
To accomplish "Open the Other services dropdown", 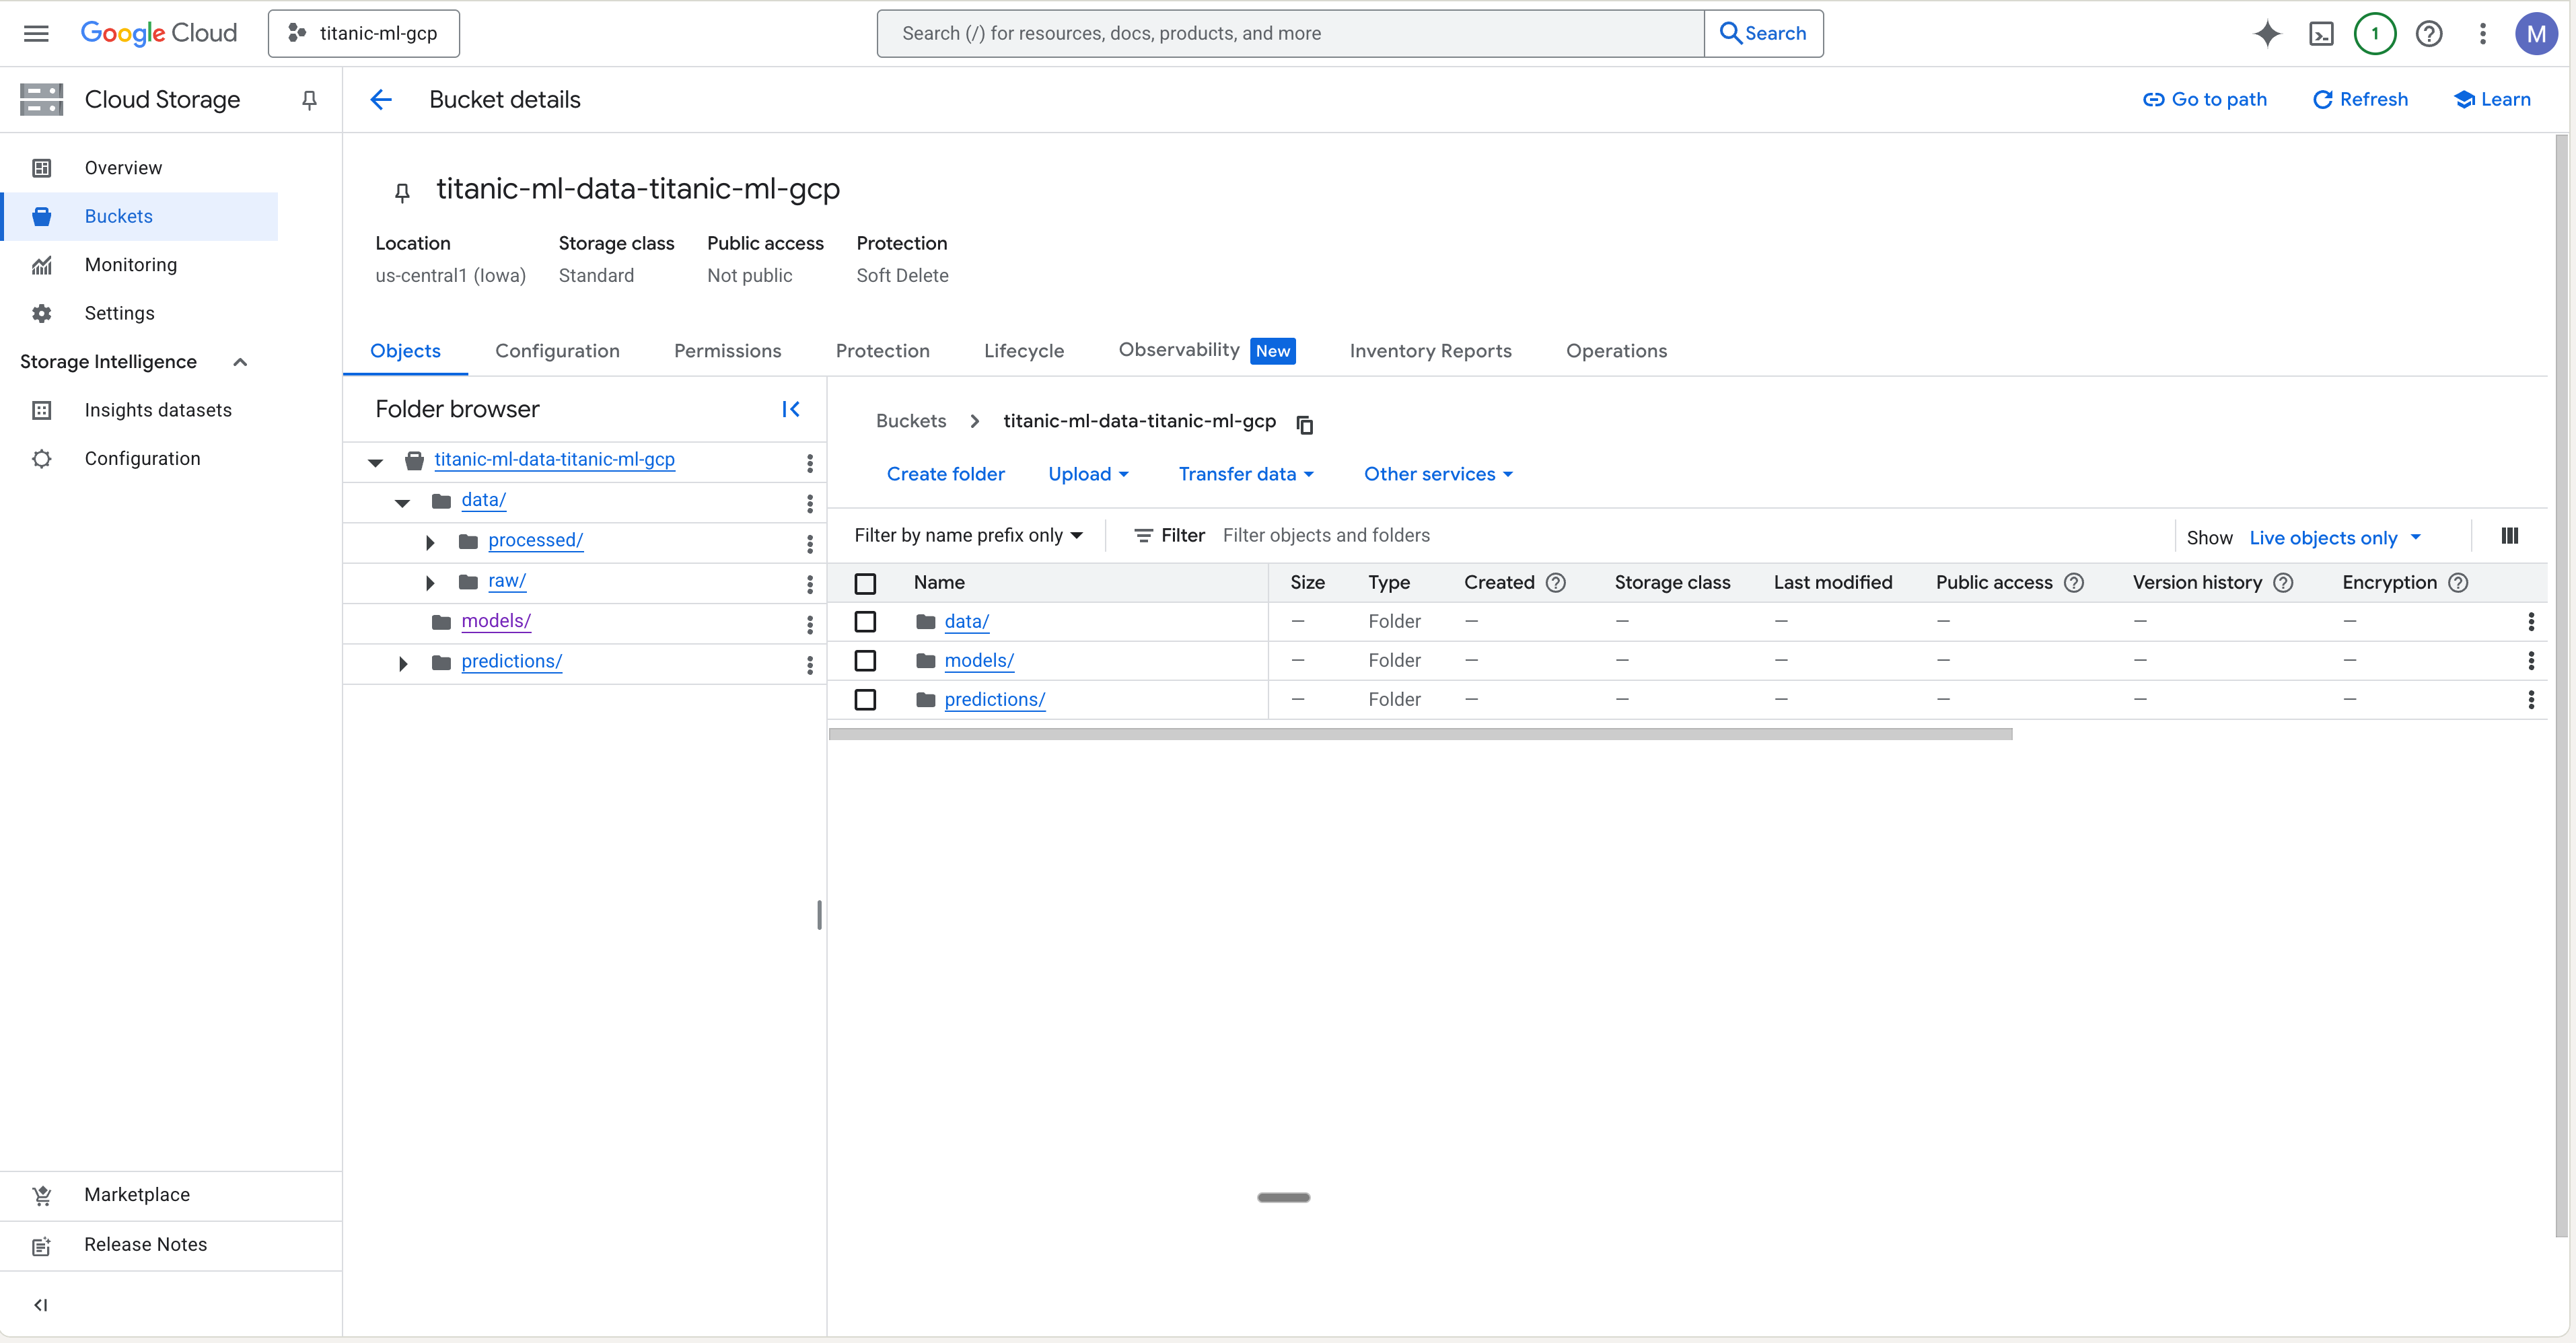I will tap(1437, 474).
